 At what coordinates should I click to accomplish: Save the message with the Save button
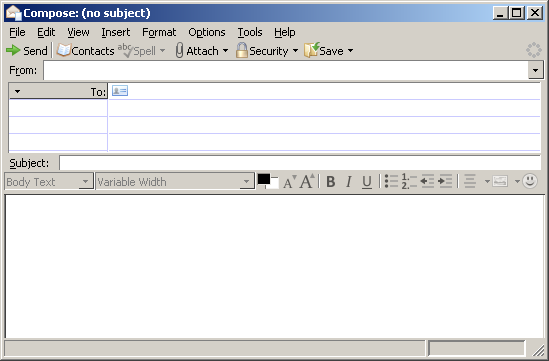pyautogui.click(x=324, y=51)
